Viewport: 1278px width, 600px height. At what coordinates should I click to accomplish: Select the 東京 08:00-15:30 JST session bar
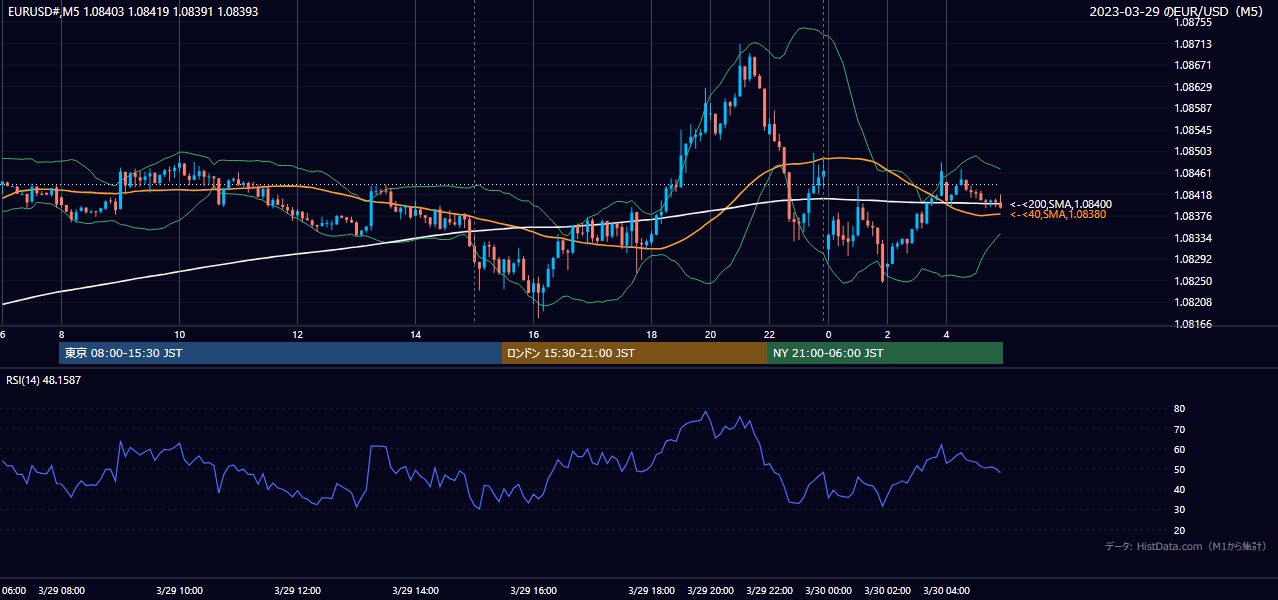coord(280,353)
